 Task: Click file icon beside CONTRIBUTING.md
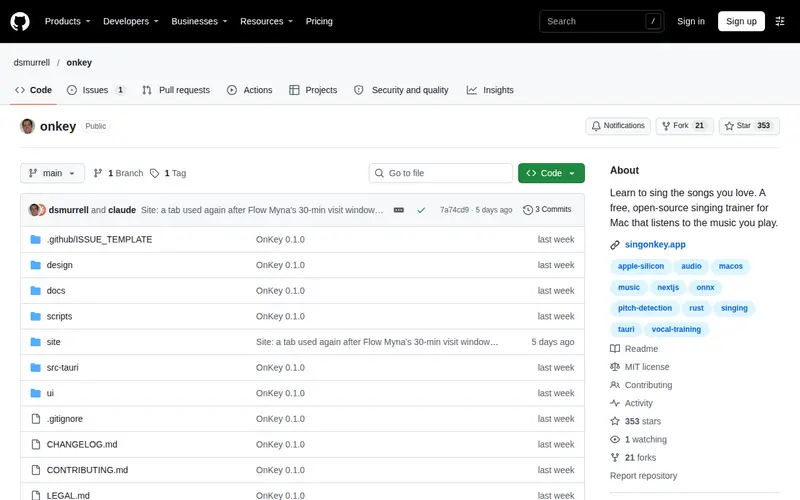36,470
